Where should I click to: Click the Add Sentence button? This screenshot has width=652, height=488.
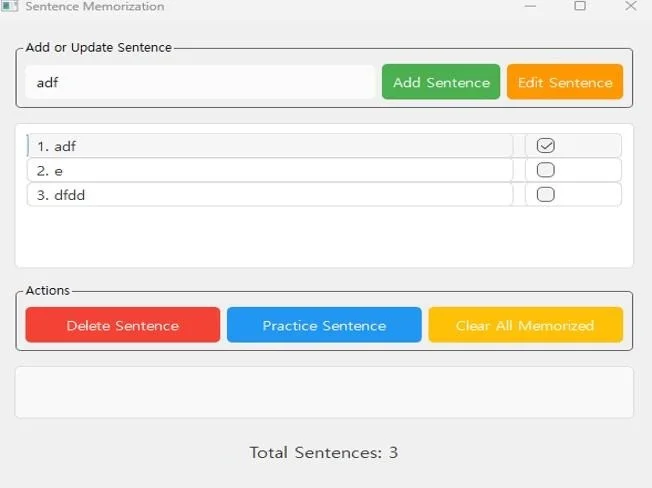(441, 82)
